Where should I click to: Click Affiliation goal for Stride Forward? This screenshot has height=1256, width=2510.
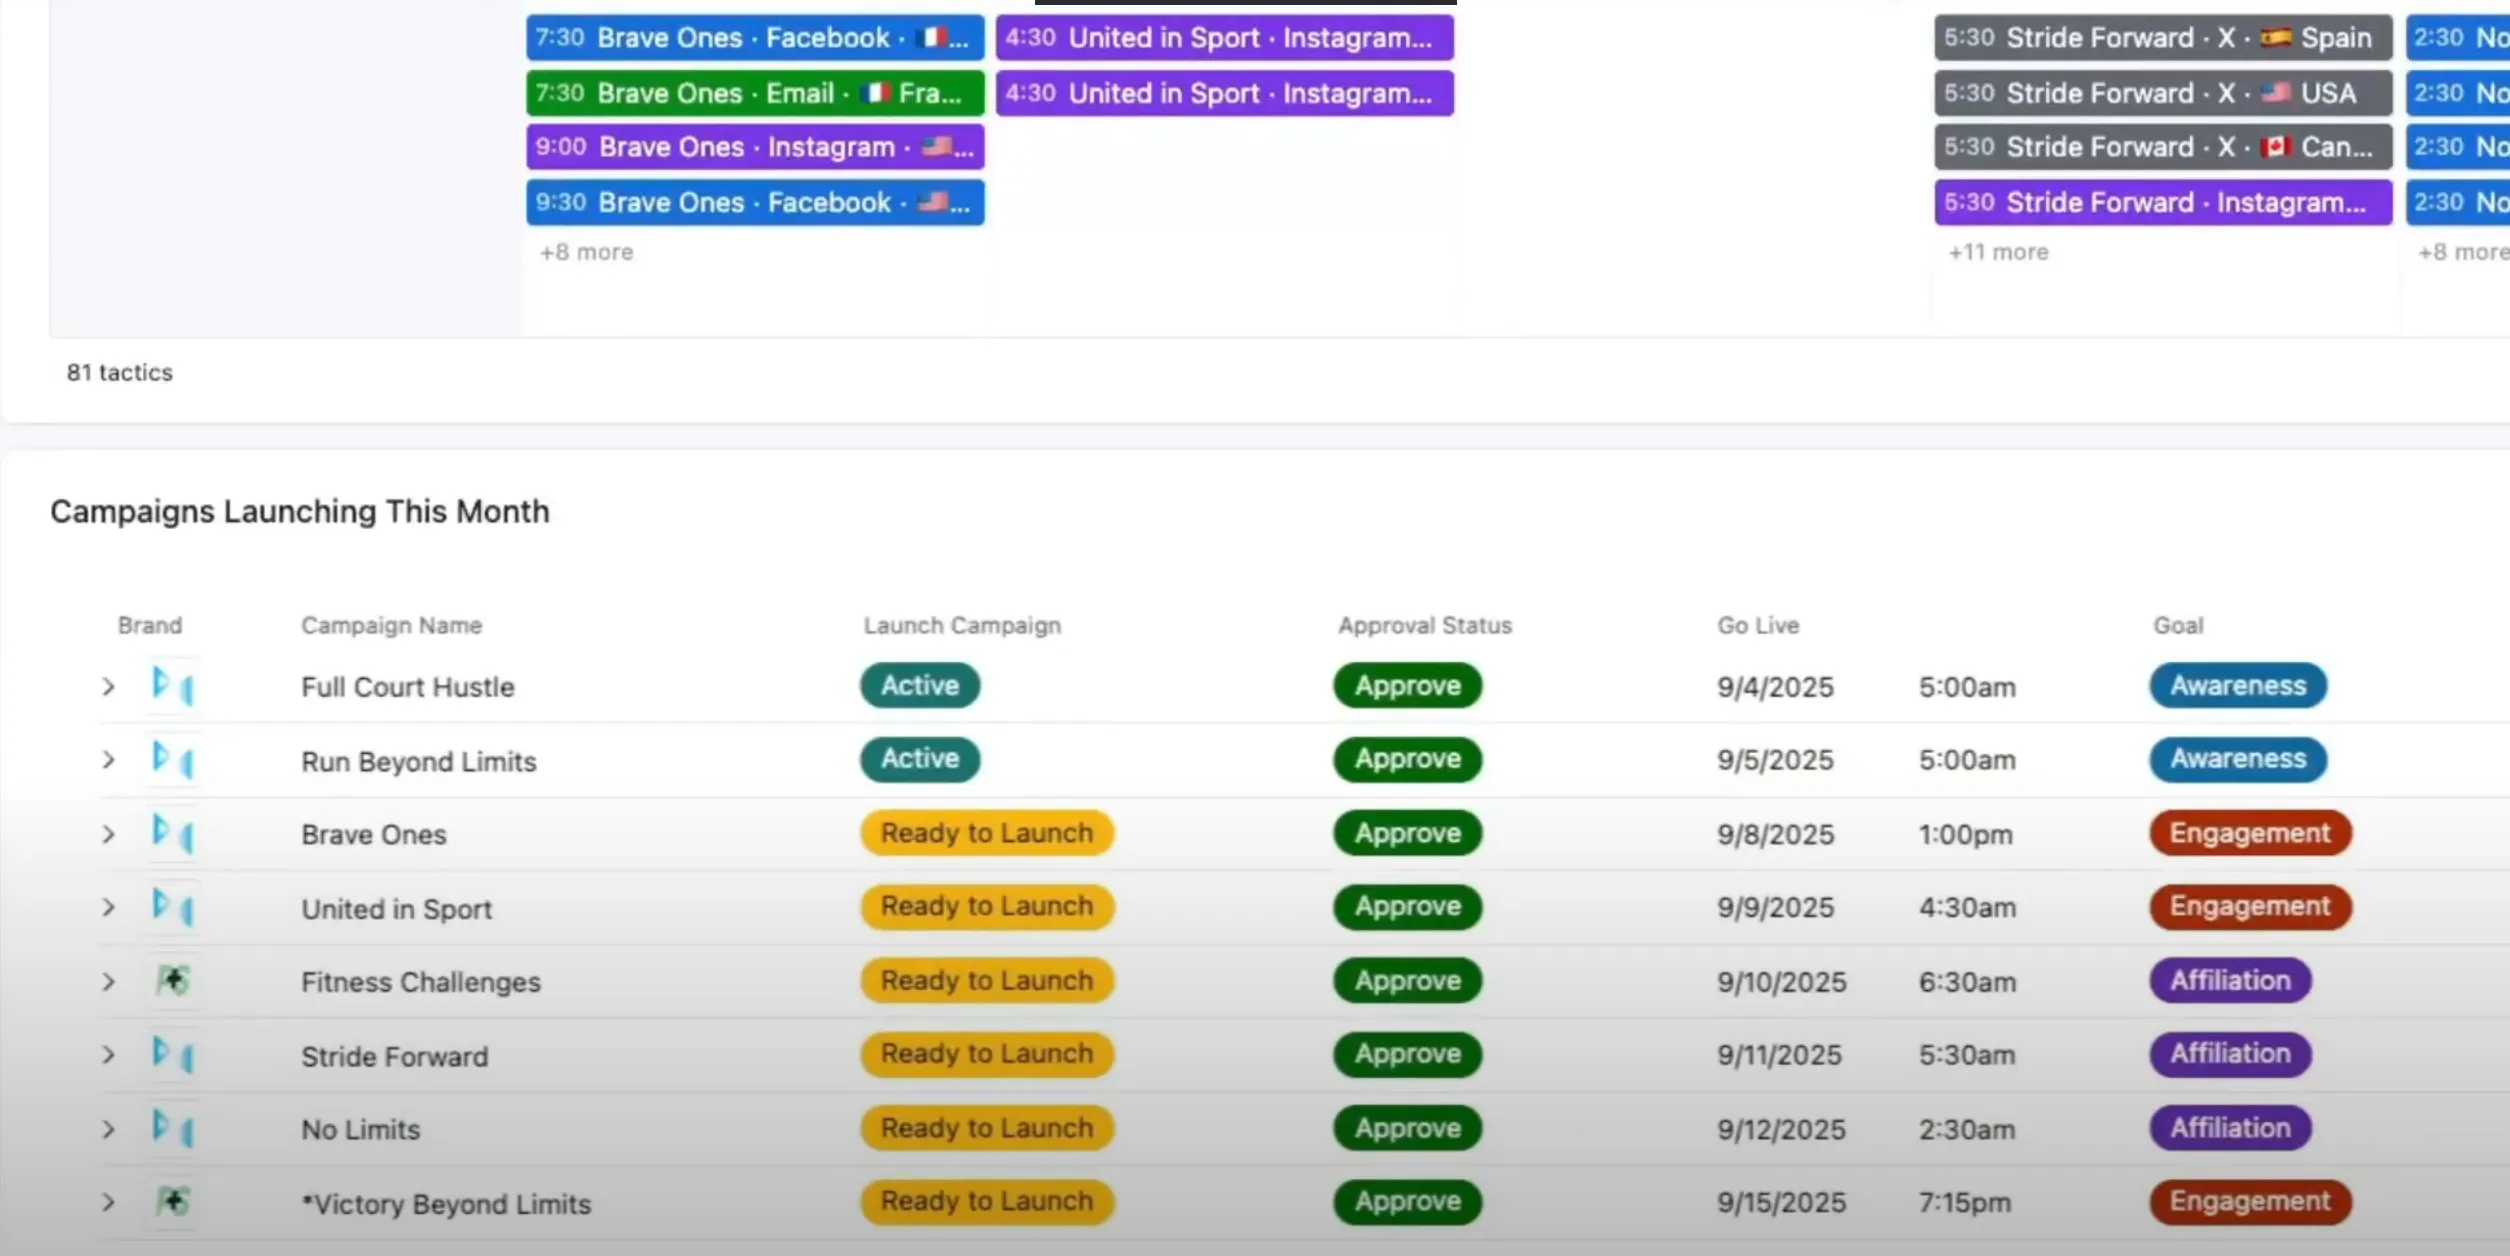coord(2230,1054)
